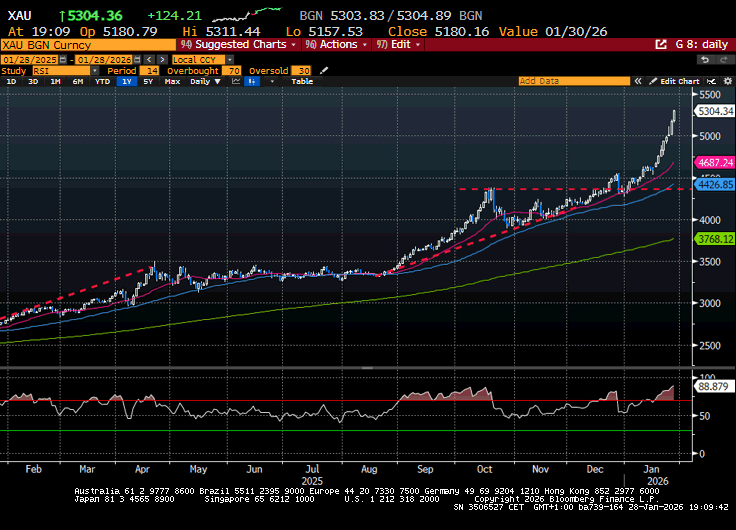Switch range to YTD
736x530 pixels.
[x=102, y=81]
